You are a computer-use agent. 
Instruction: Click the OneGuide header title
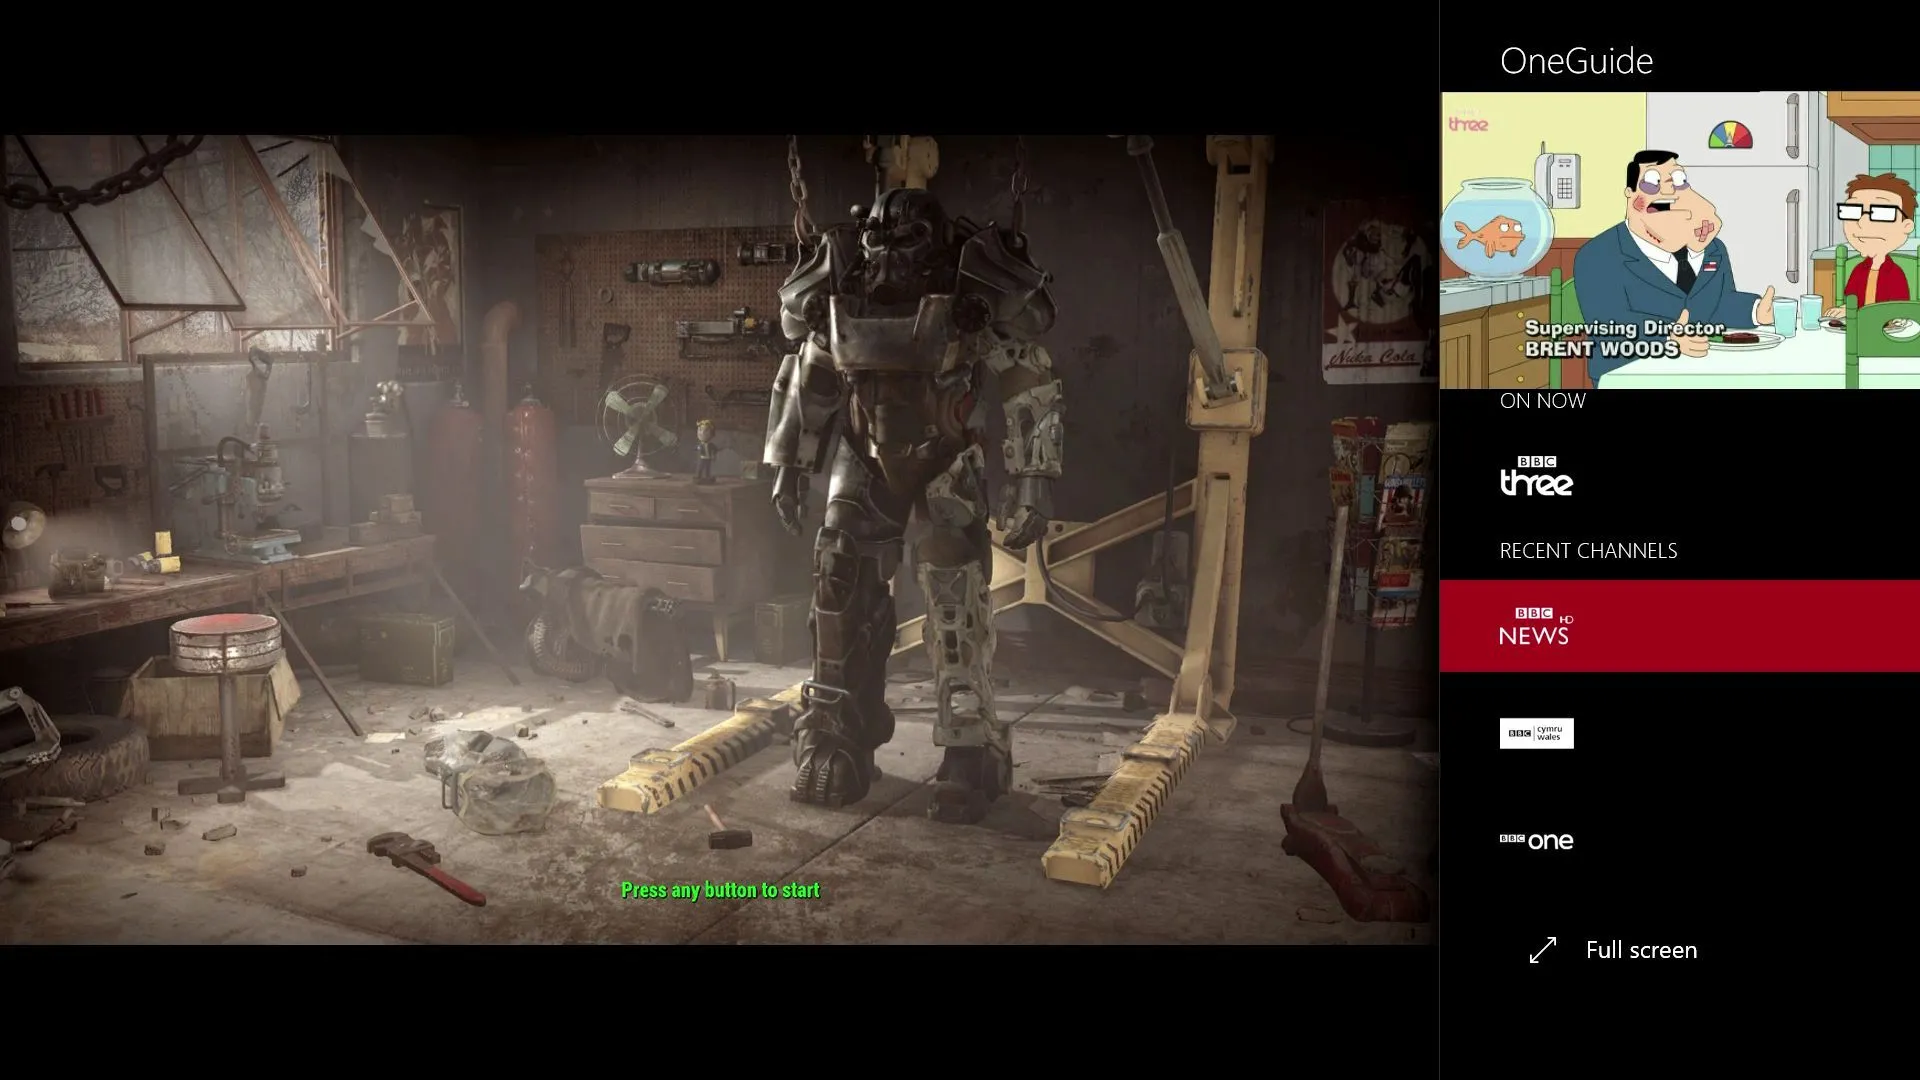tap(1576, 61)
